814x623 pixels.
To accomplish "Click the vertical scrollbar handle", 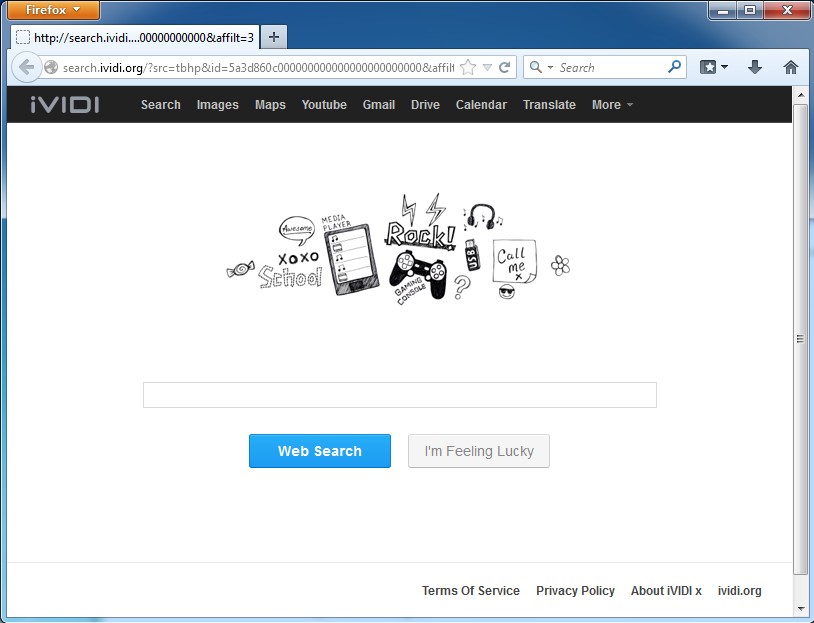I will pos(799,338).
